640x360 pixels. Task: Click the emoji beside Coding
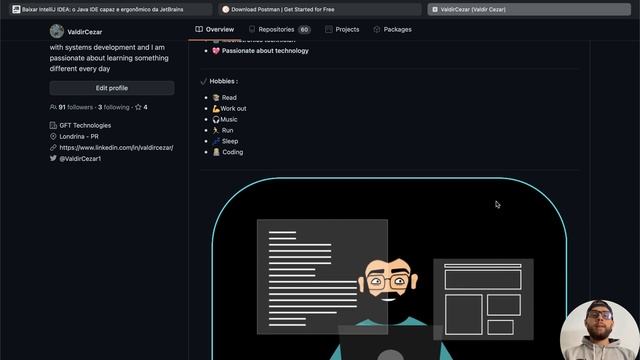click(x=216, y=152)
